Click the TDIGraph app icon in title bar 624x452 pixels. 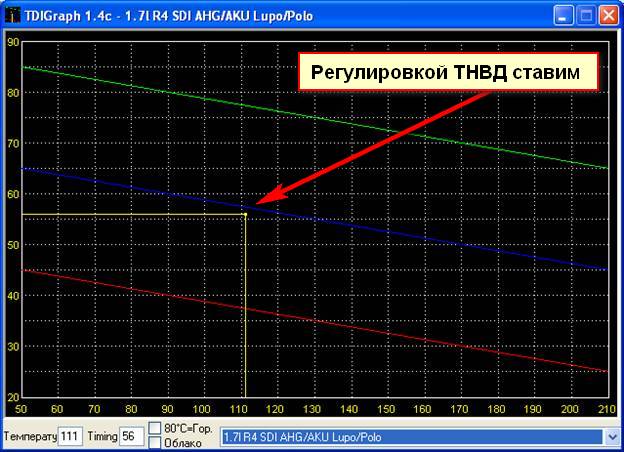pos(13,16)
